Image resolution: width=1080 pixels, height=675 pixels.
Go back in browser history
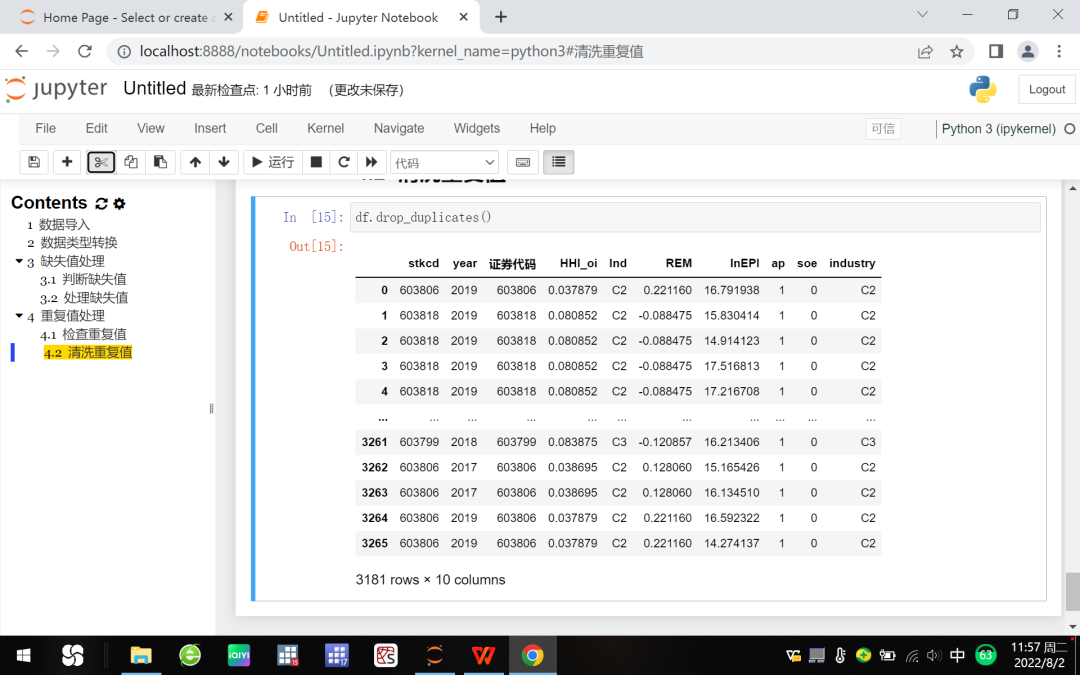click(21, 51)
